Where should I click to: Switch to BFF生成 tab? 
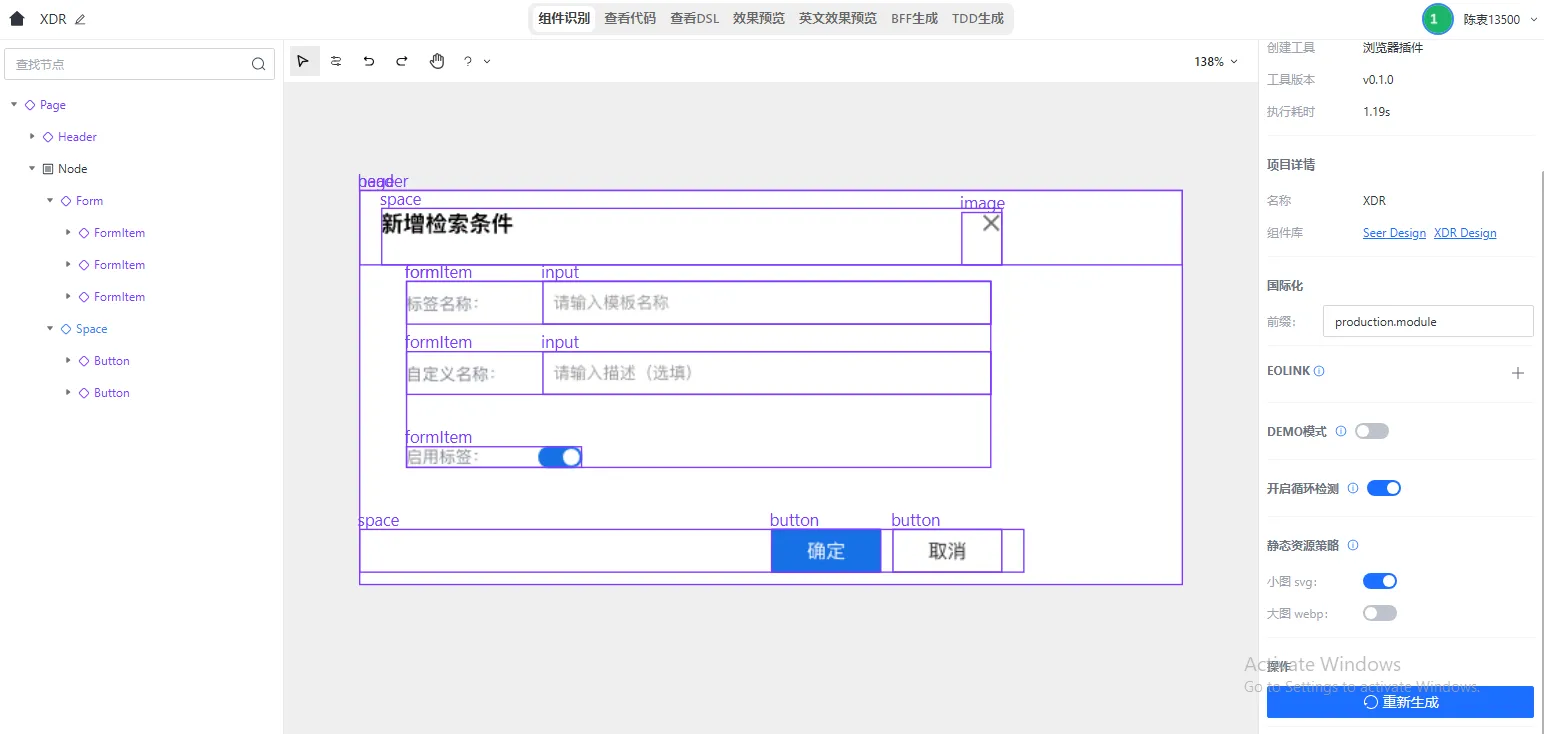915,18
